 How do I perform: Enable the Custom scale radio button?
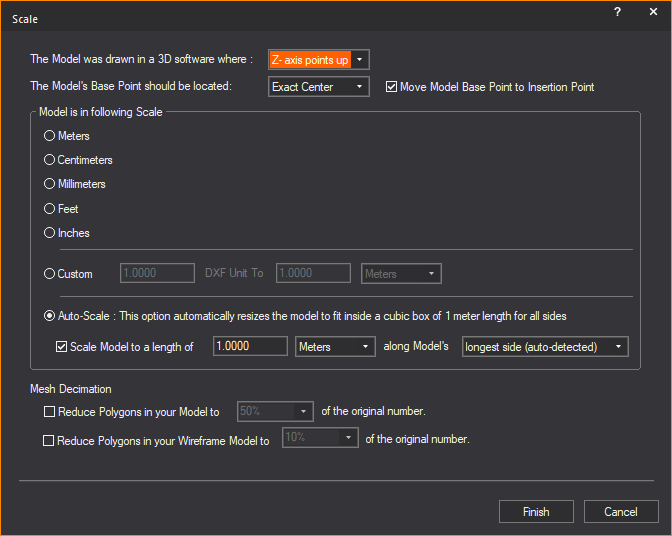click(x=49, y=274)
